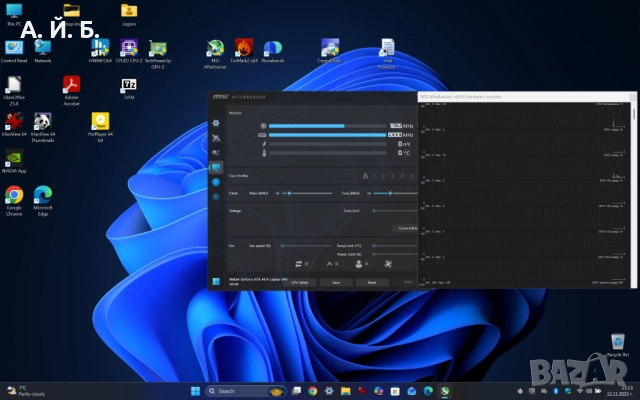
Task: Open CPUID CPU-Z desktop shortcut
Action: 129,51
